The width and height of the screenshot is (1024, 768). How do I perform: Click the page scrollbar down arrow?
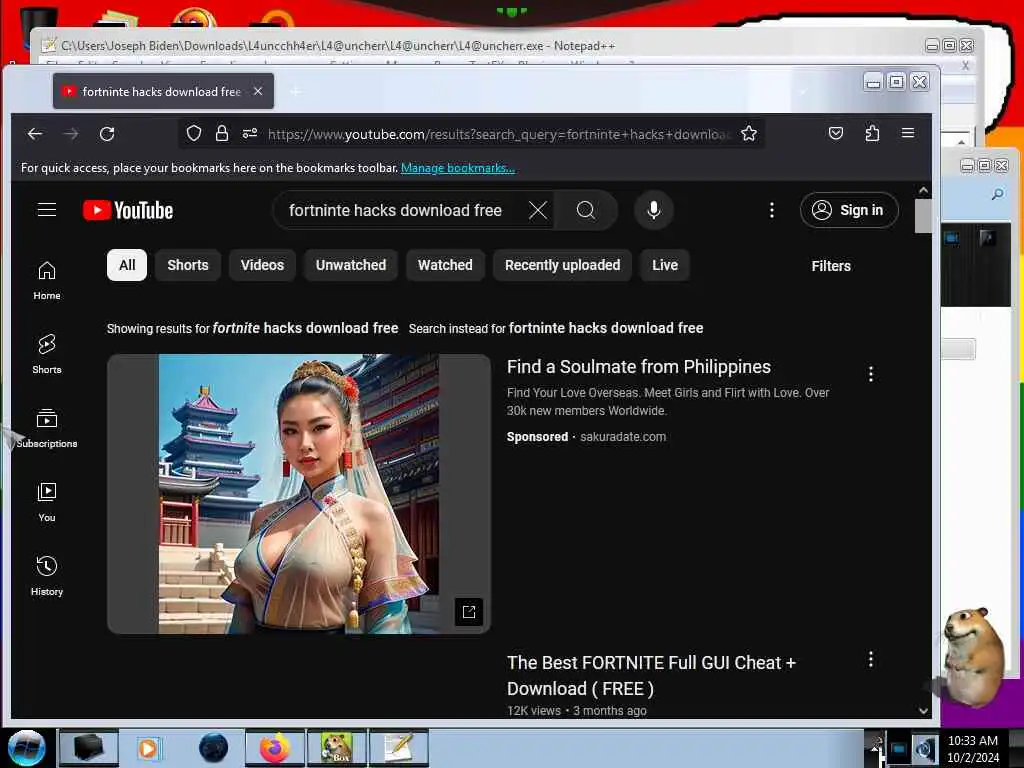(x=923, y=711)
